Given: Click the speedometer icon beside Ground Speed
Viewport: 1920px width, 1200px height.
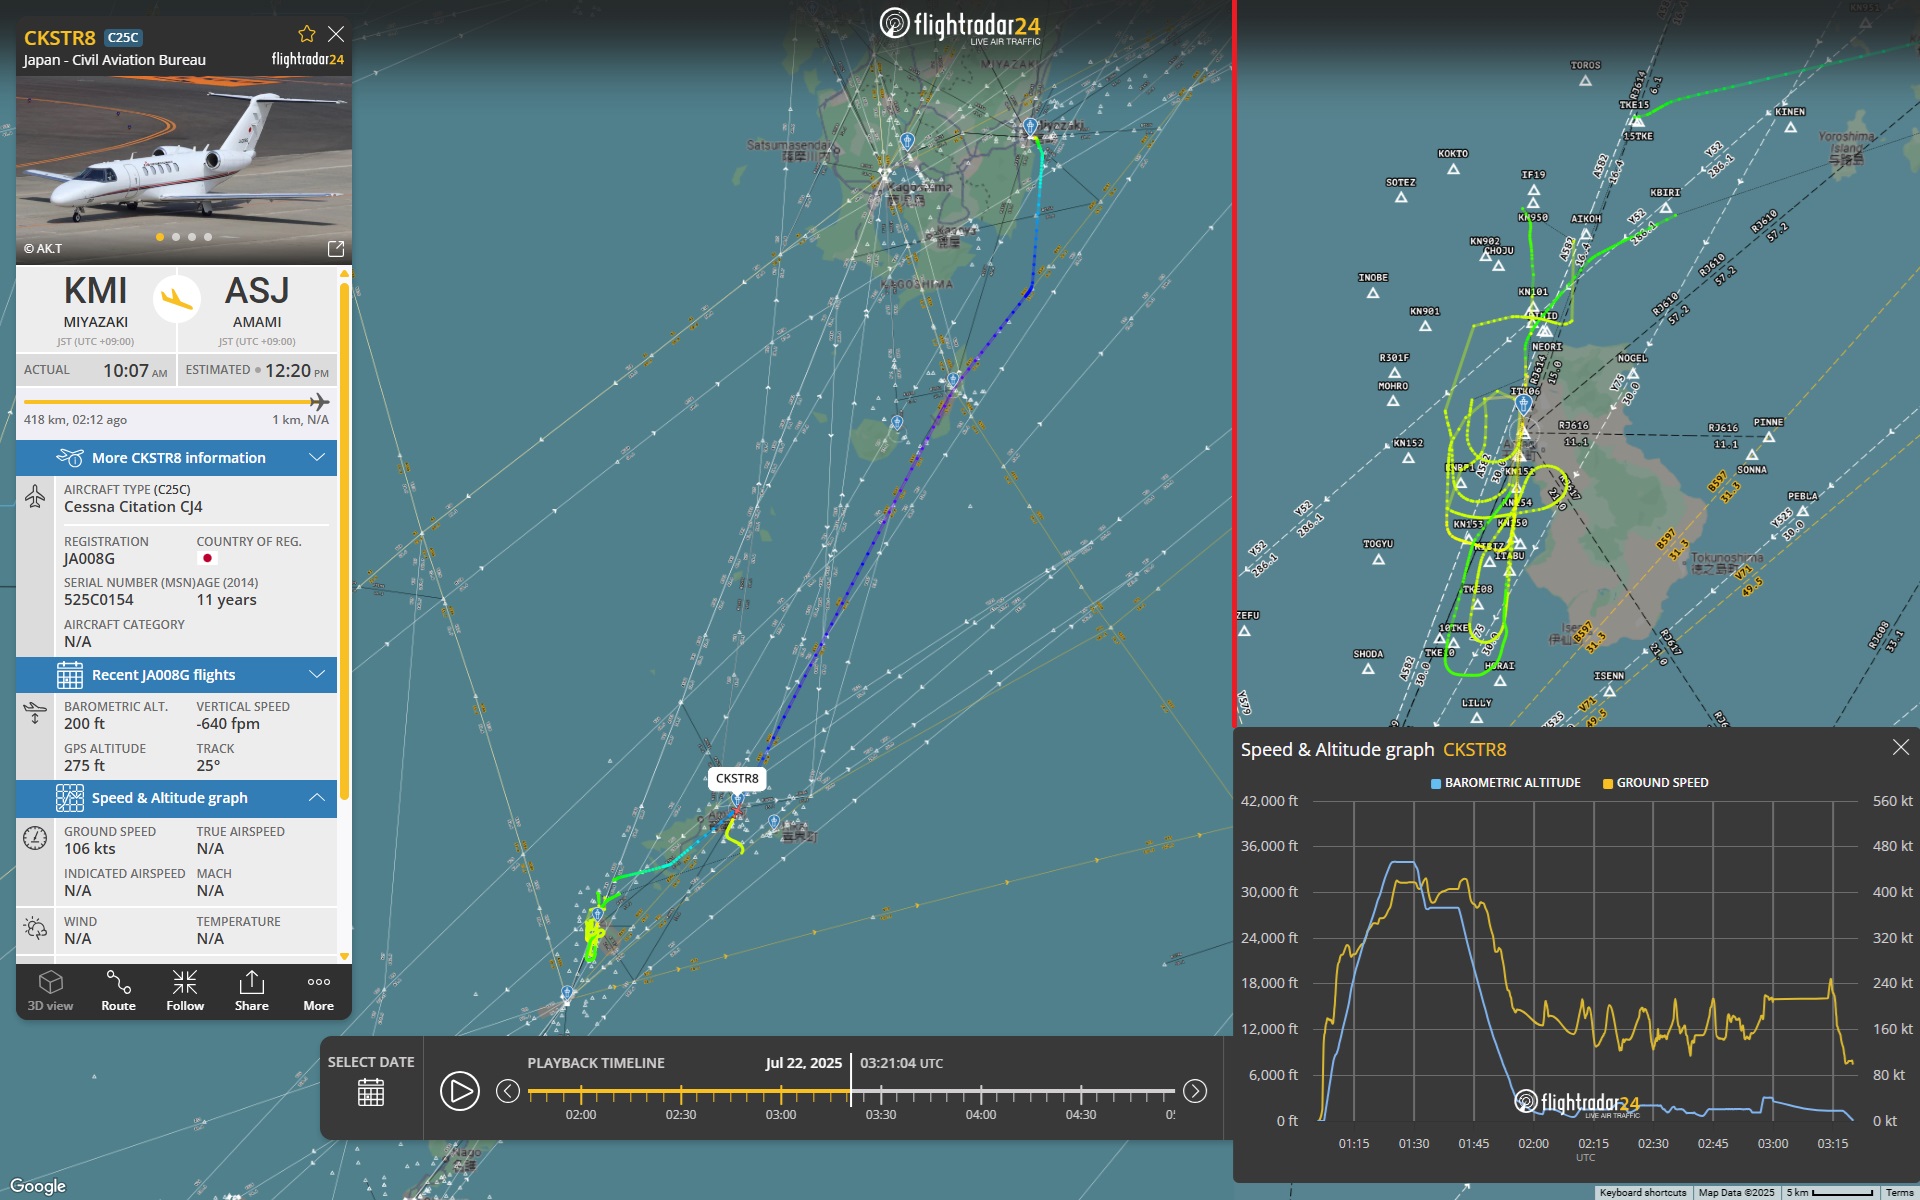Looking at the screenshot, I should point(35,838).
